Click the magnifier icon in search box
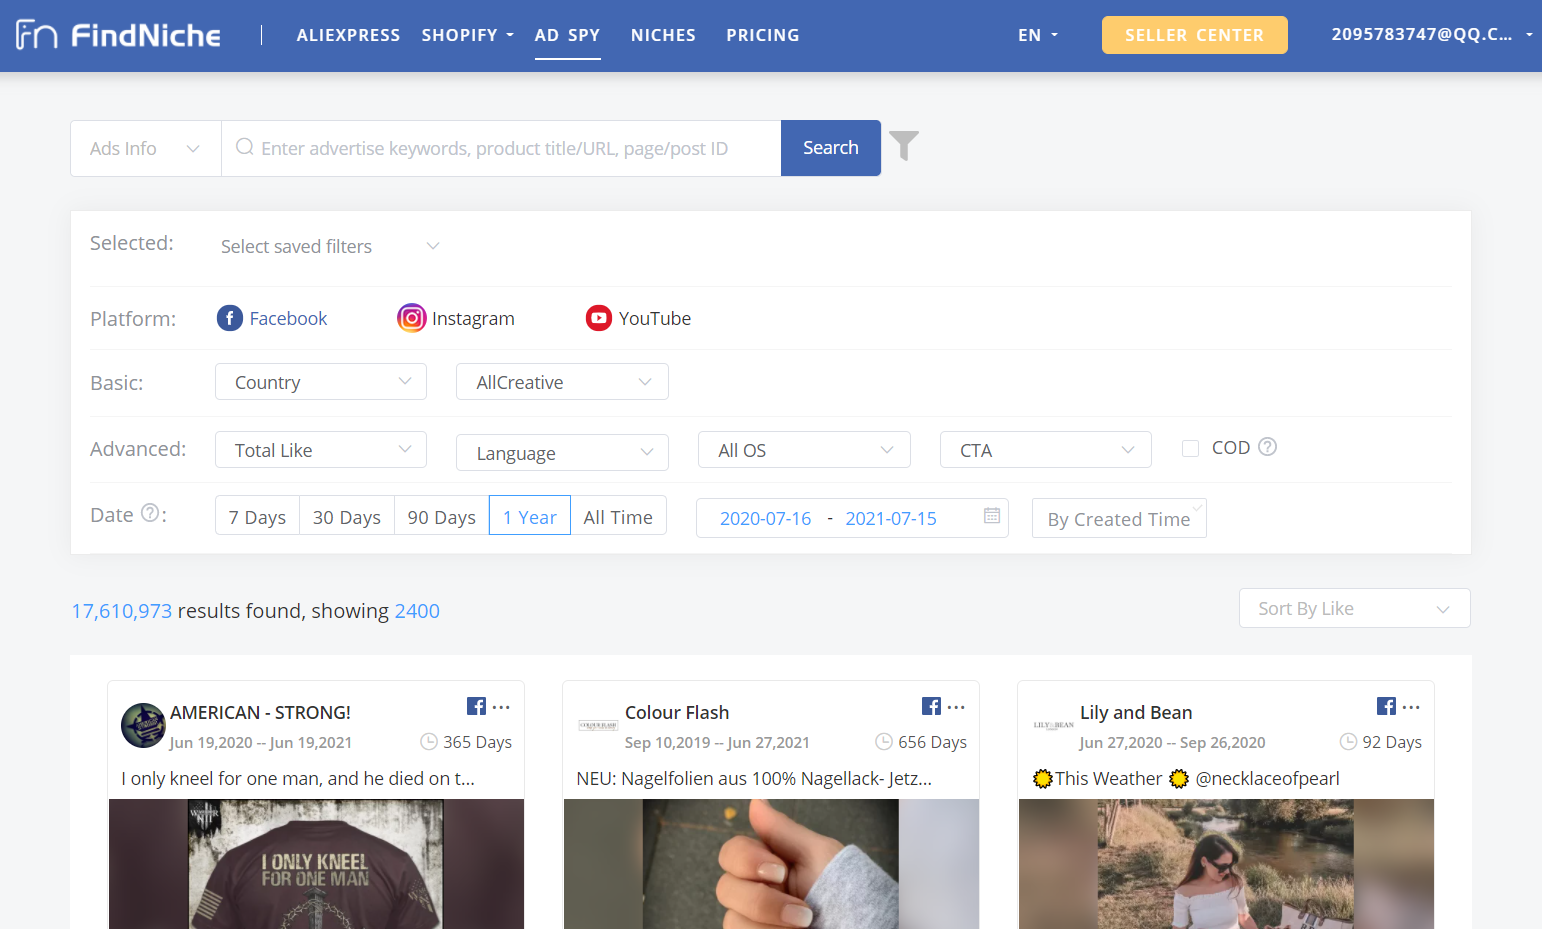 point(244,147)
